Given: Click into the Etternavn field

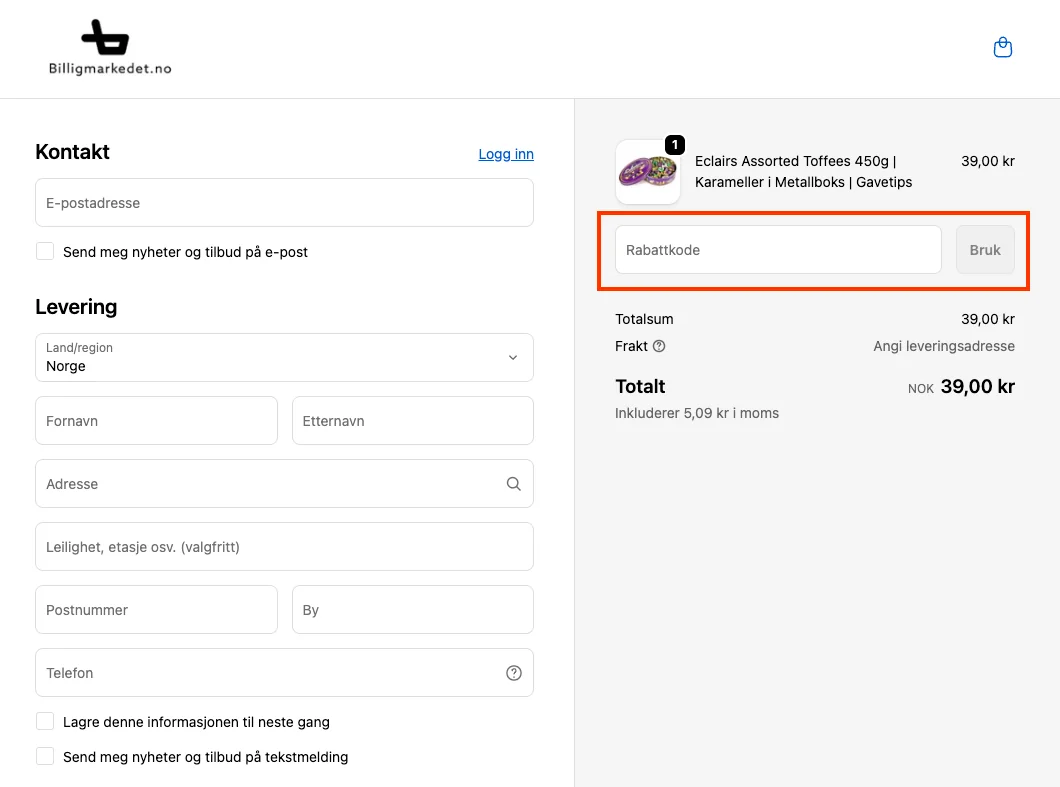Looking at the screenshot, I should click(x=412, y=421).
